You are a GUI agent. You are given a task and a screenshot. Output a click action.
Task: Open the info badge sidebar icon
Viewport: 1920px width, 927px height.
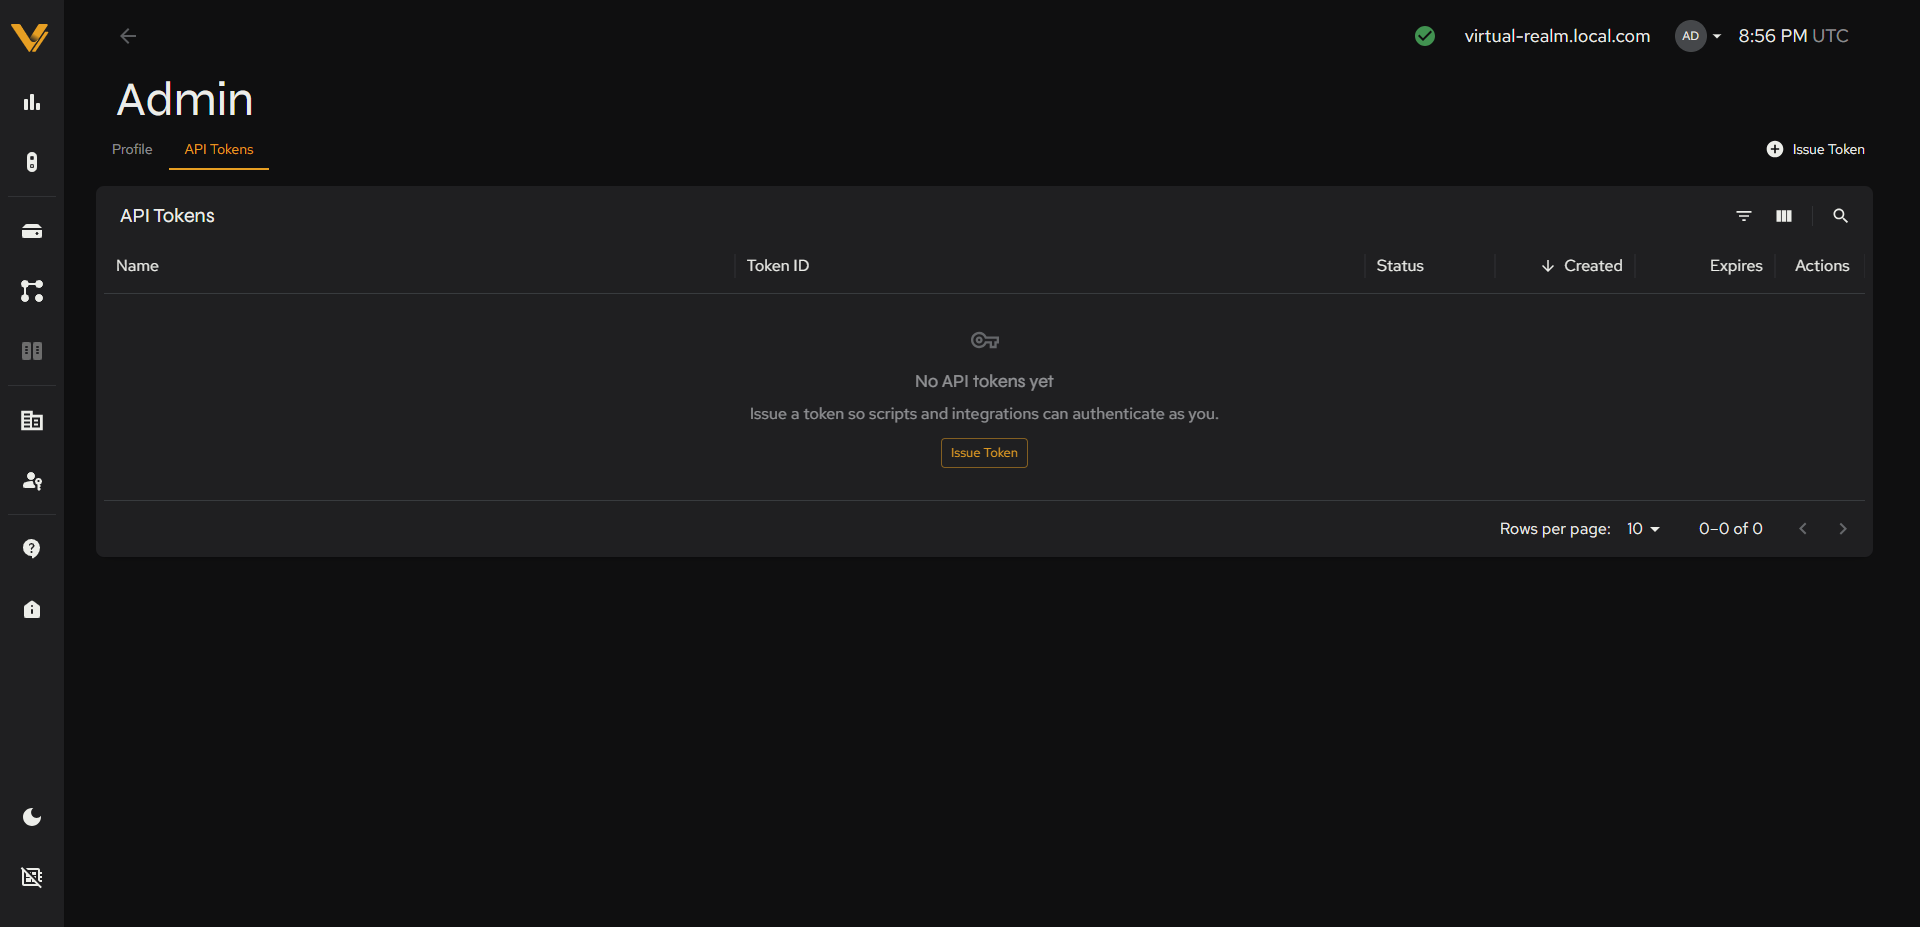point(32,609)
